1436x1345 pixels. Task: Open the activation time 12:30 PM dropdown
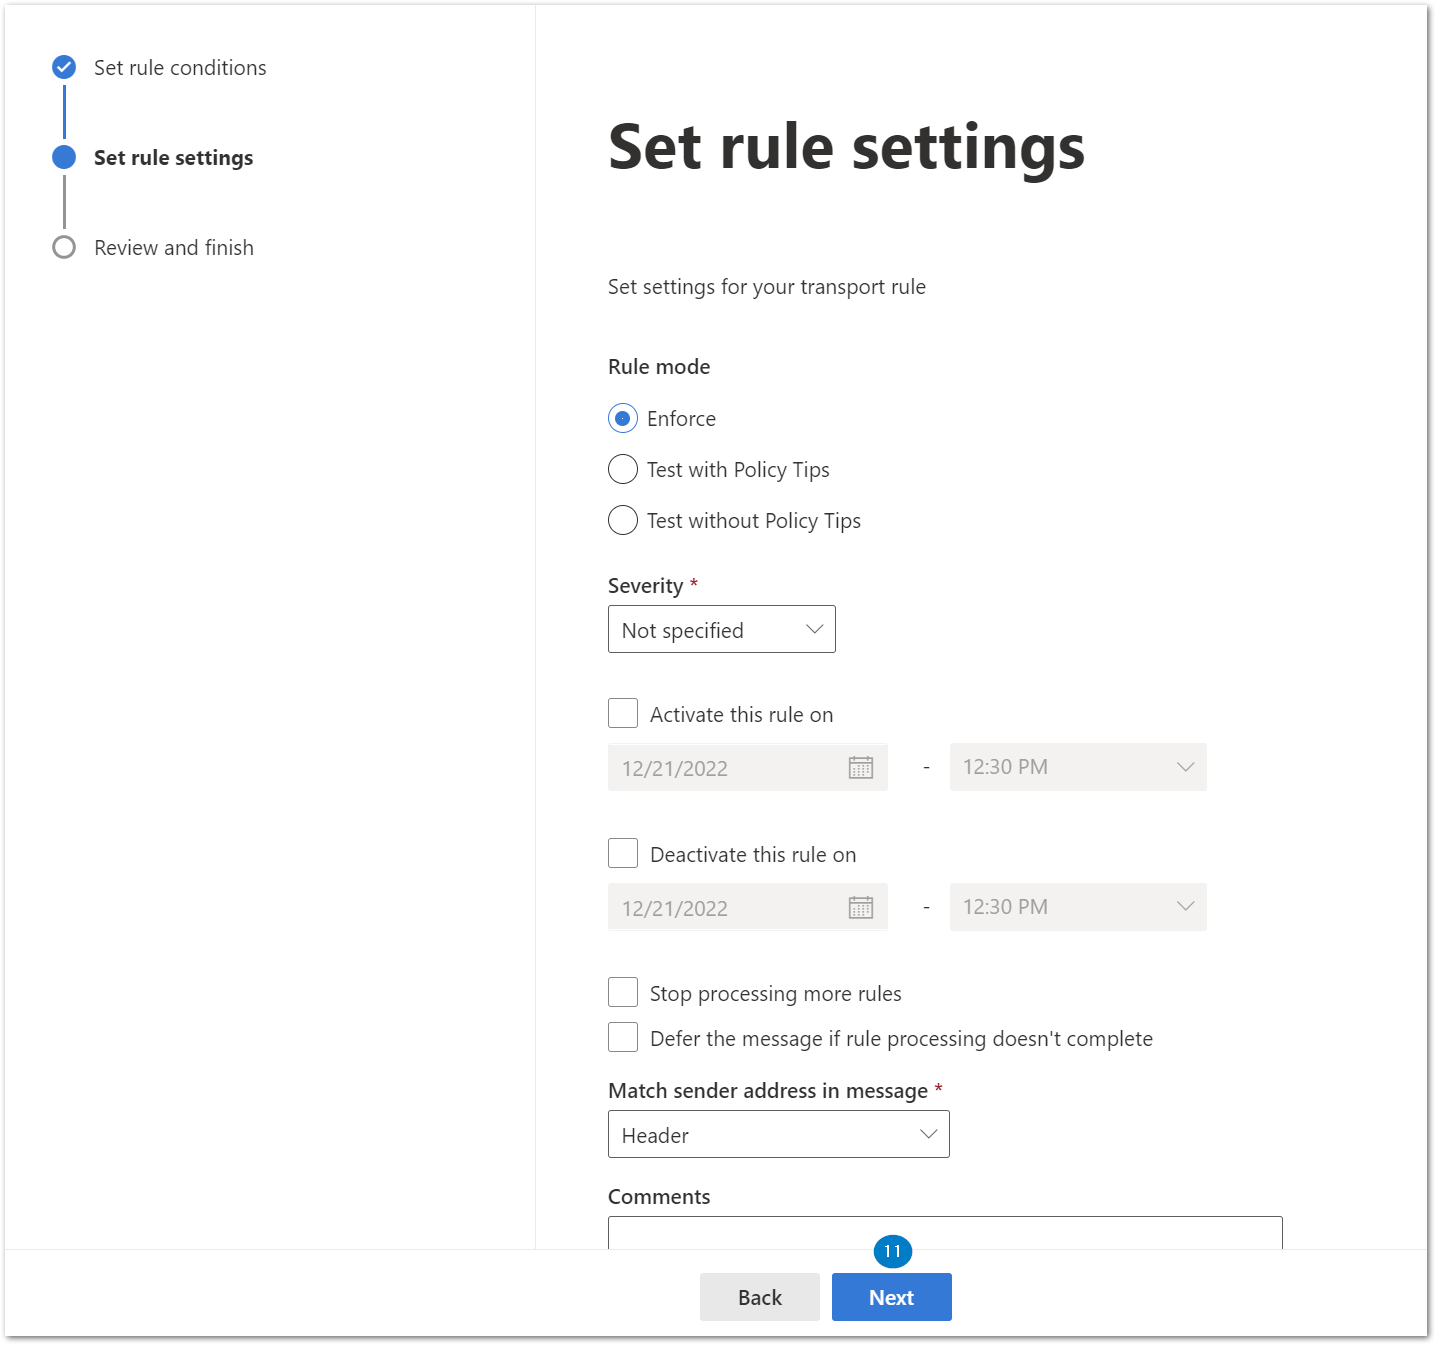tap(1078, 767)
